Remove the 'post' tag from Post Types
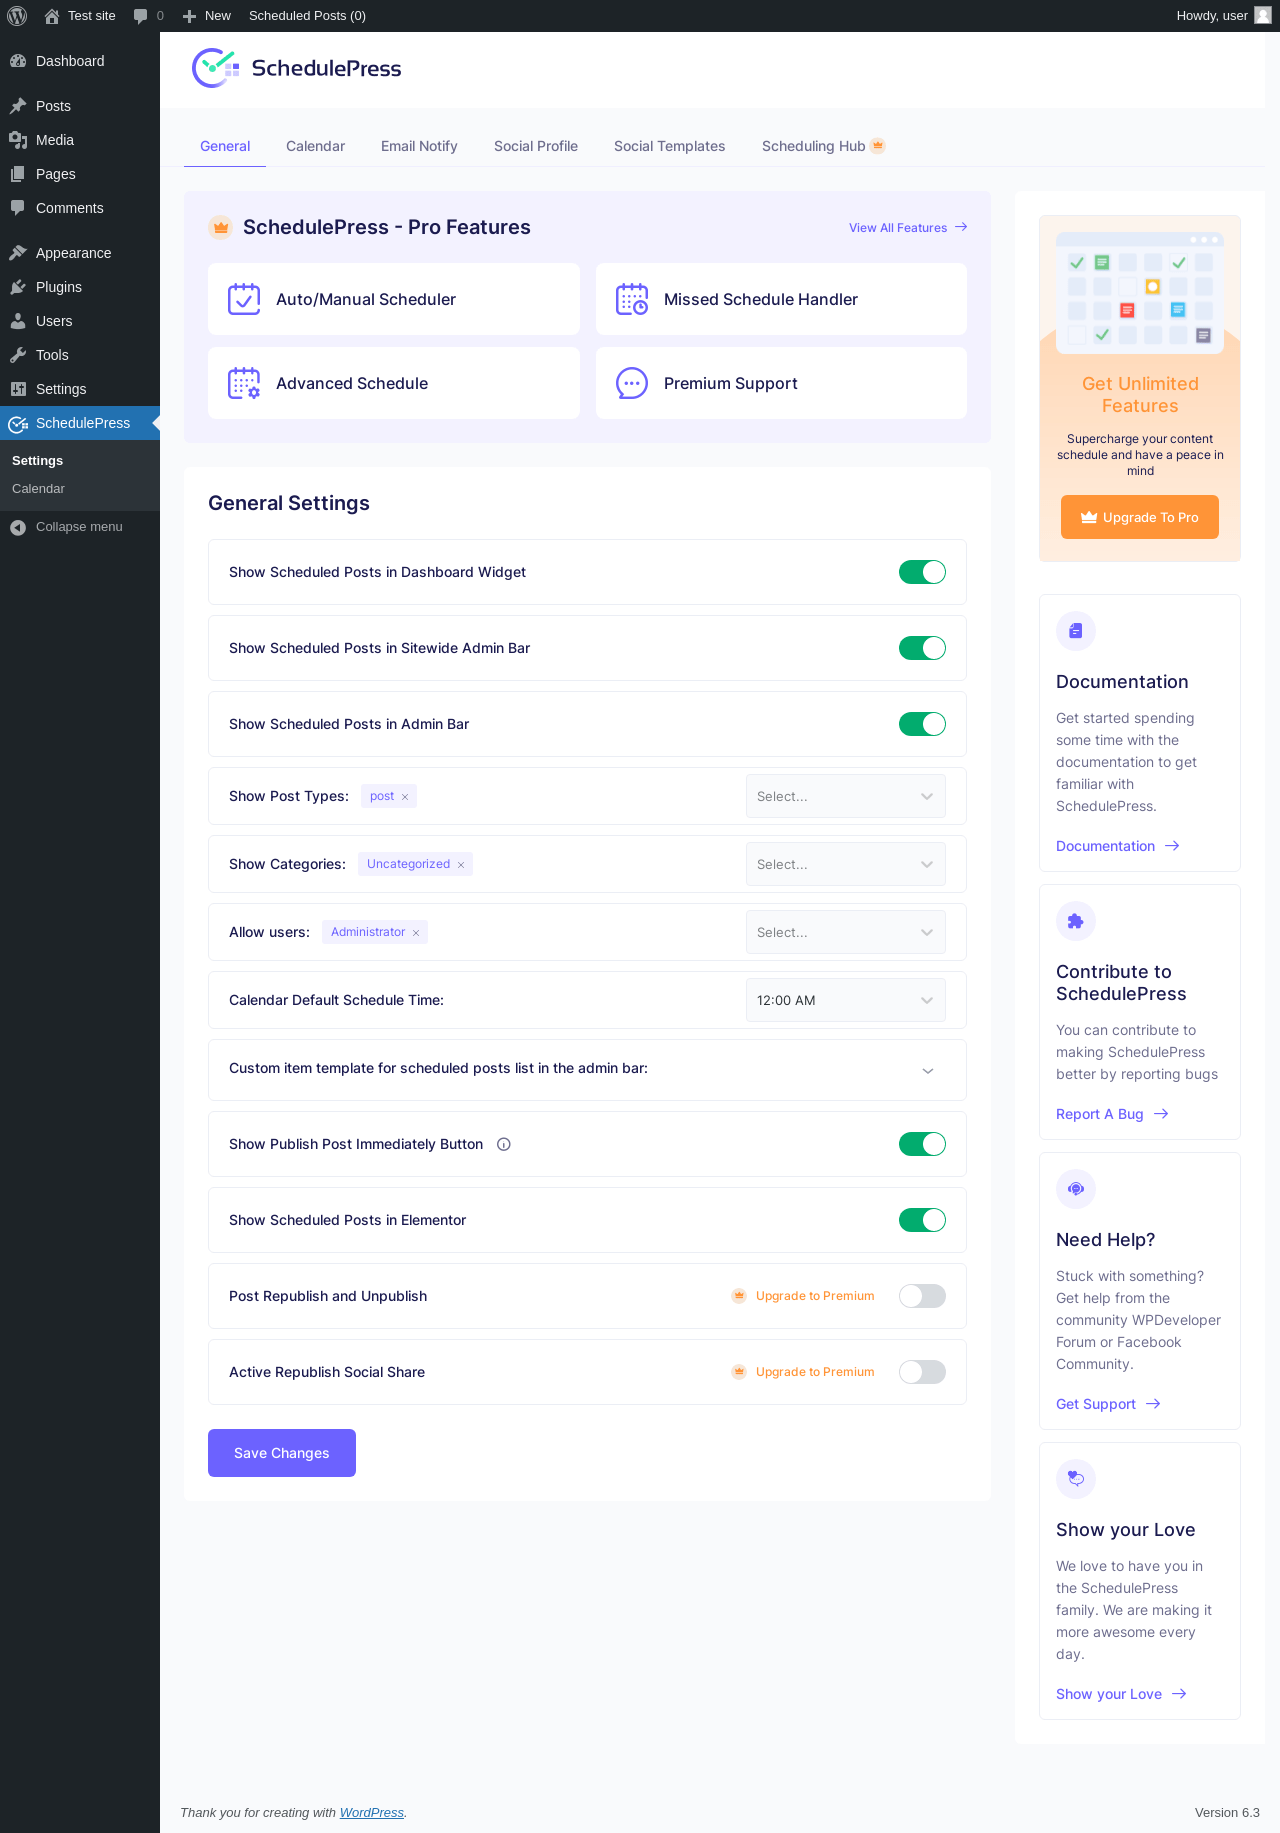 coord(405,797)
